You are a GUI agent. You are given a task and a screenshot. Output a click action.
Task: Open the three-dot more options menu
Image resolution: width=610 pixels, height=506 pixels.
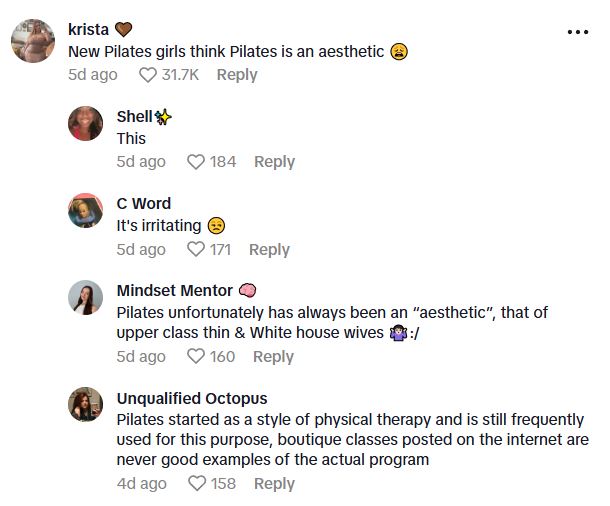tap(578, 32)
